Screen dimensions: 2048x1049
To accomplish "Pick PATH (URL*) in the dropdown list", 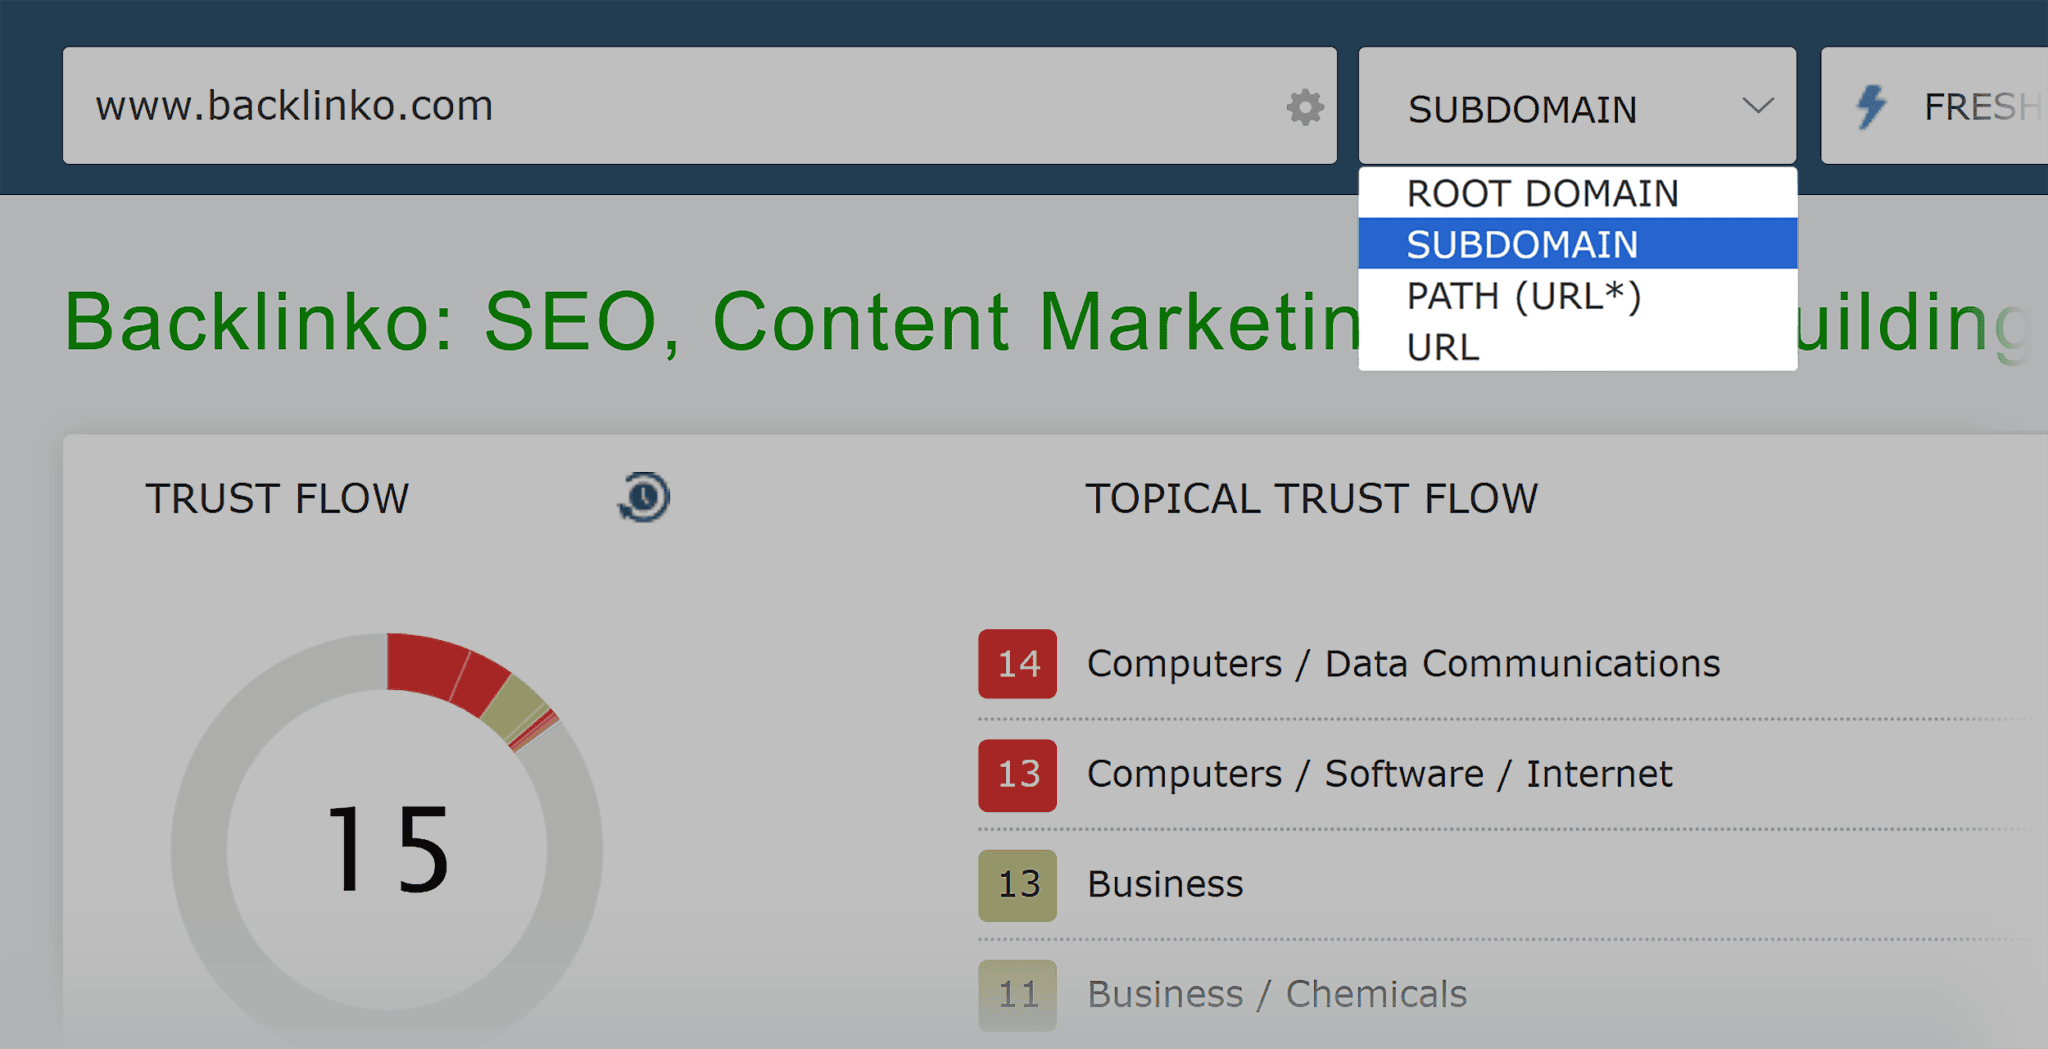I will tap(1577, 296).
